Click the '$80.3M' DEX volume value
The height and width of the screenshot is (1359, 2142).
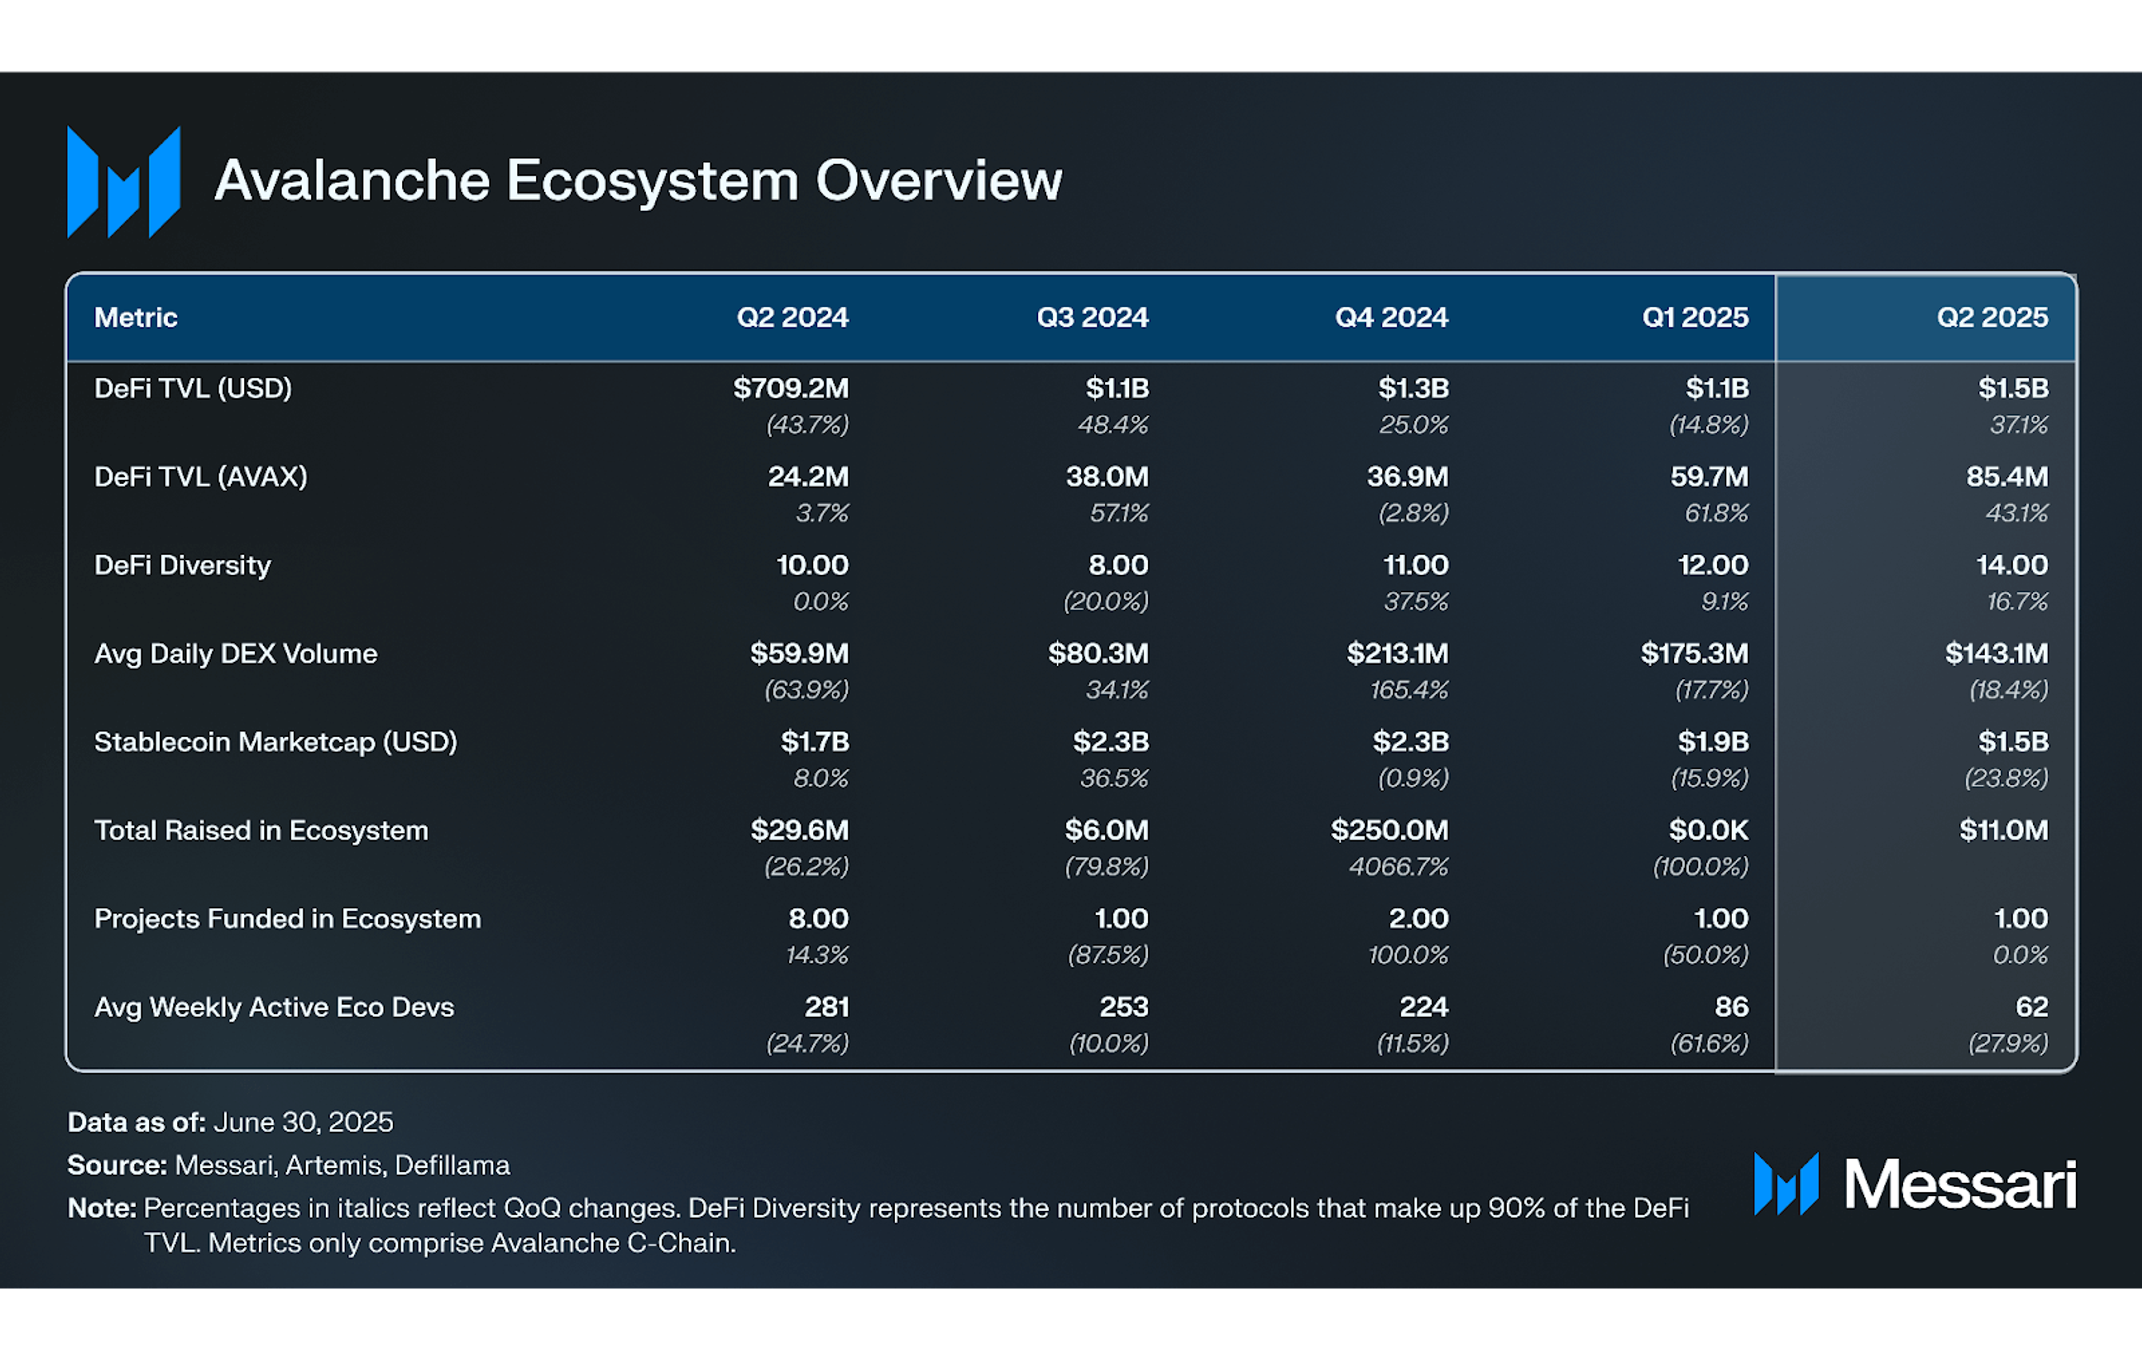coord(1098,653)
